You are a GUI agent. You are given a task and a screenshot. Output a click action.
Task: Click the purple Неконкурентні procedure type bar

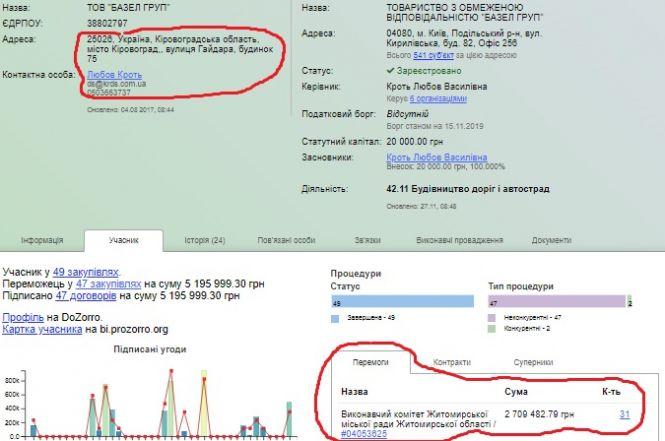(x=555, y=301)
